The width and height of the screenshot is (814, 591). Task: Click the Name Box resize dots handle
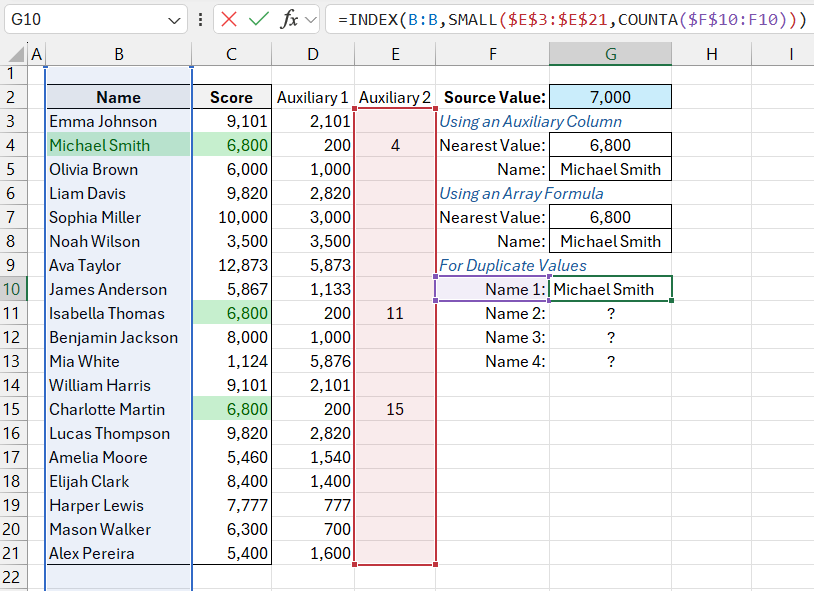(x=201, y=19)
